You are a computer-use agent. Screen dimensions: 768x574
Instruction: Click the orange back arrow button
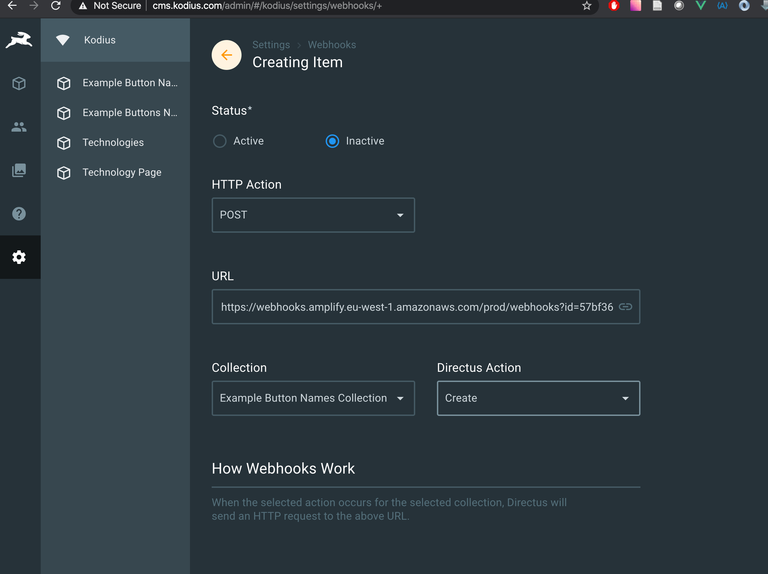227,55
